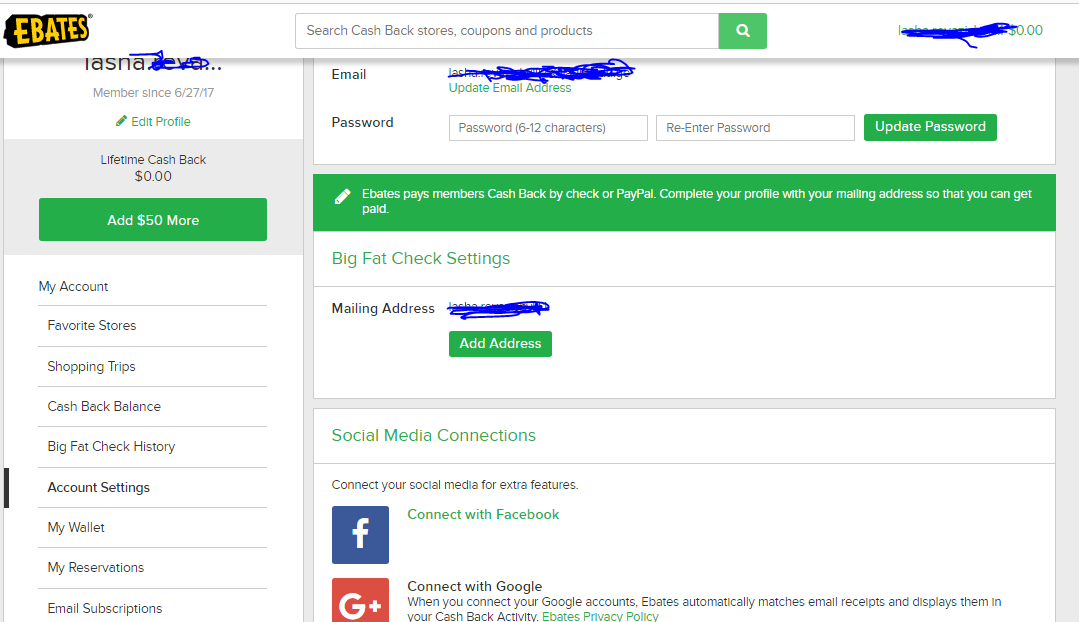Click the Facebook logo icon
The image size is (1079, 622).
pyautogui.click(x=360, y=535)
